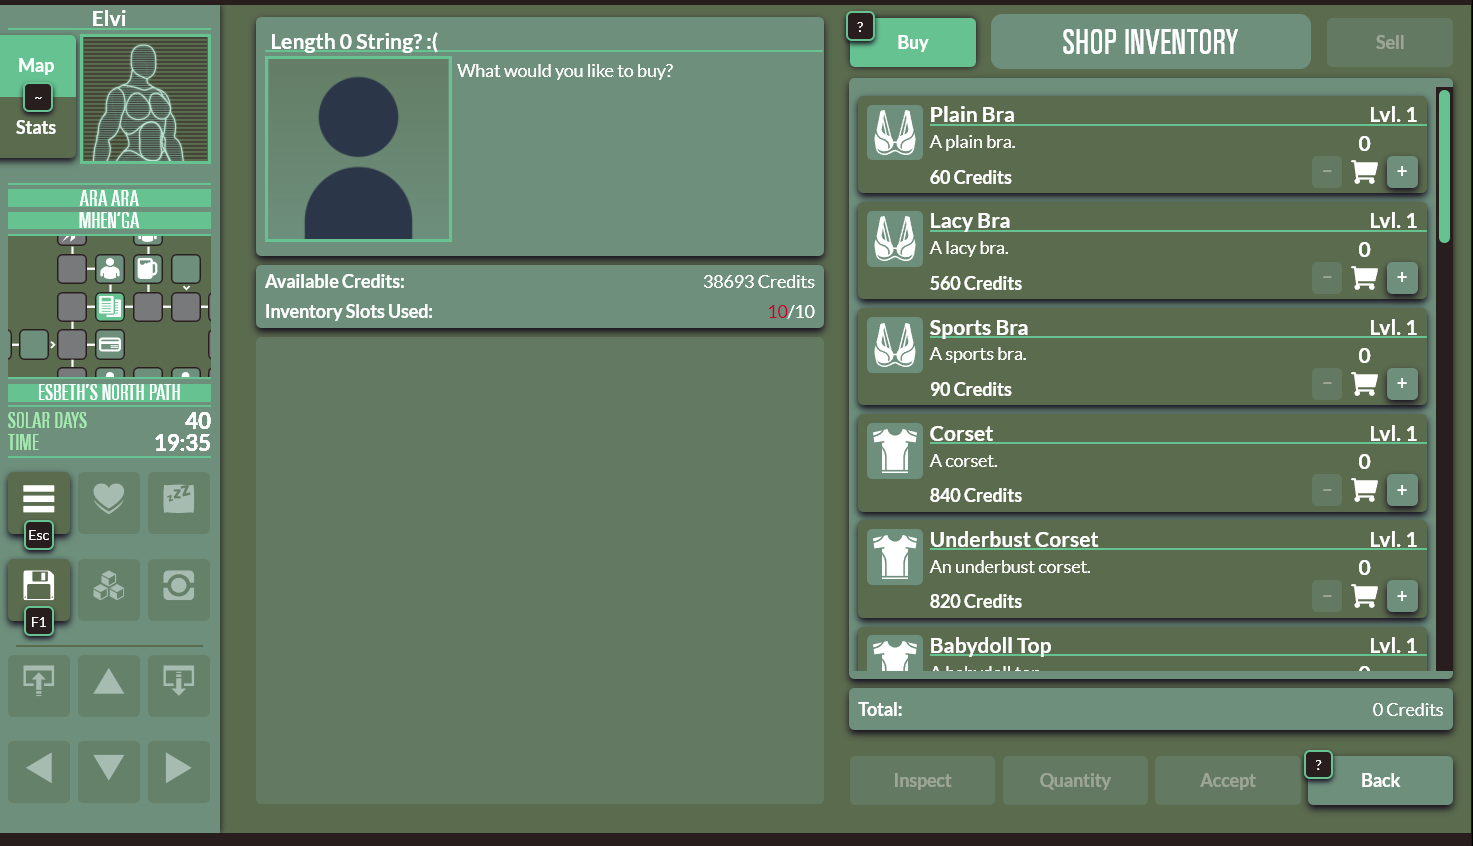Increase Underbust Corset quantity with plus
This screenshot has height=846, width=1473.
coord(1402,596)
